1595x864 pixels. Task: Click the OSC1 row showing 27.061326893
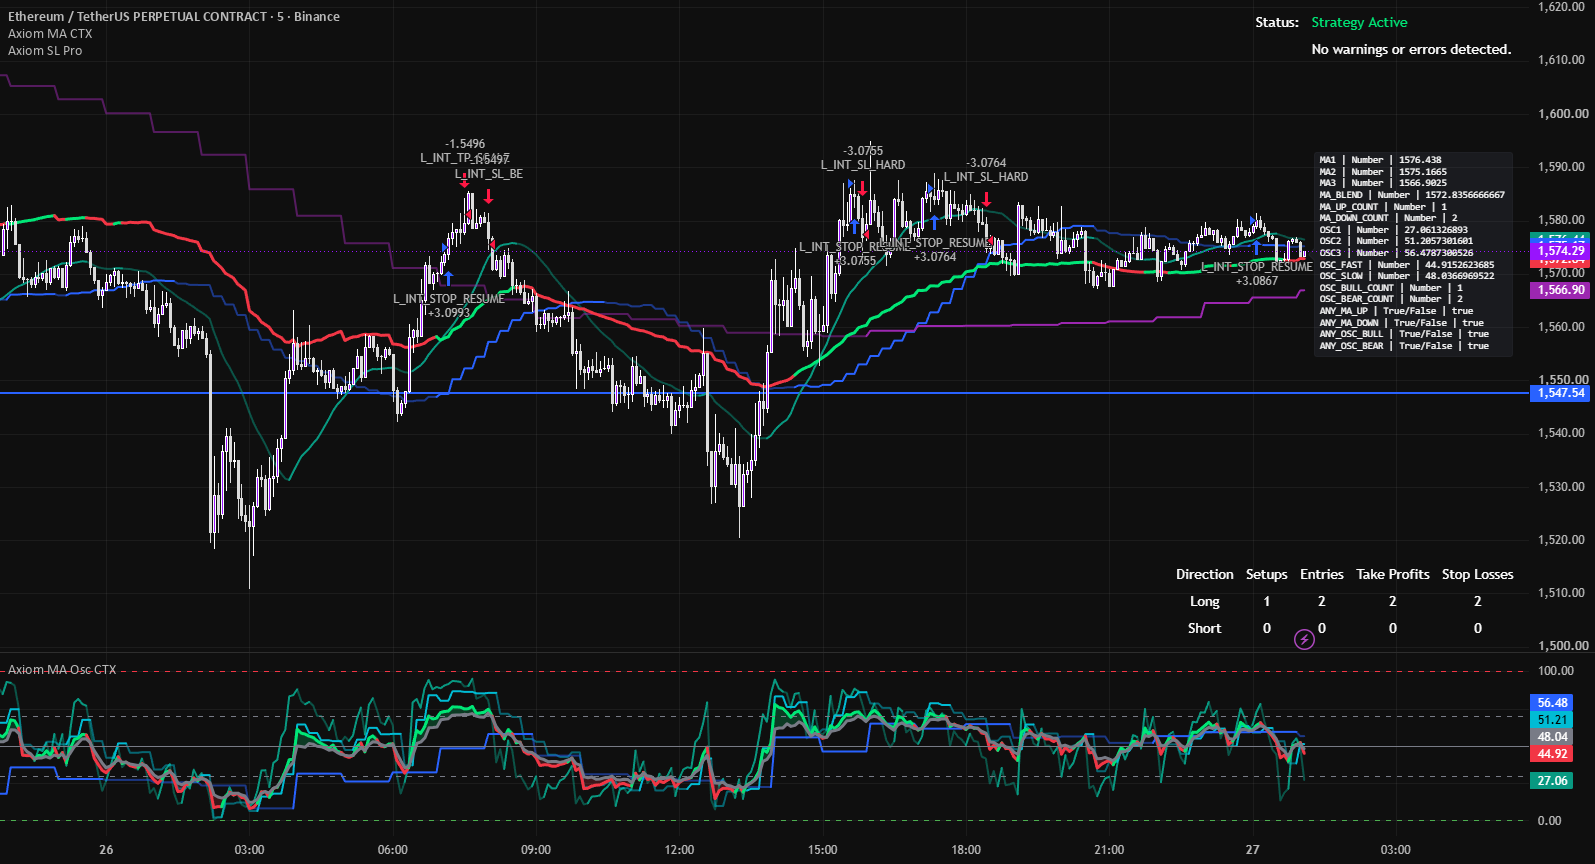[1394, 230]
